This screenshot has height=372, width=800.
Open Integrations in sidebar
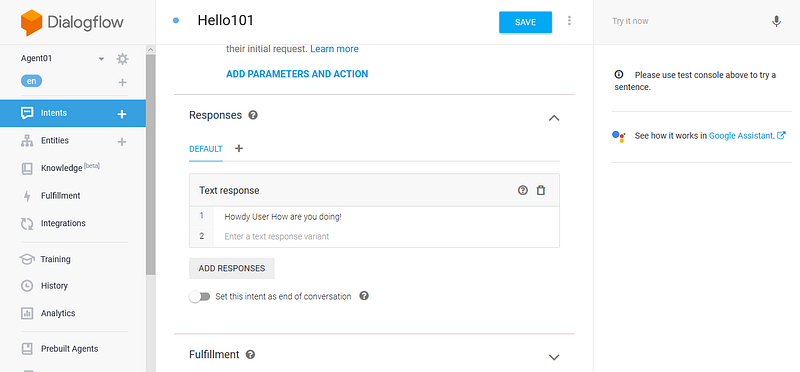[x=63, y=224]
